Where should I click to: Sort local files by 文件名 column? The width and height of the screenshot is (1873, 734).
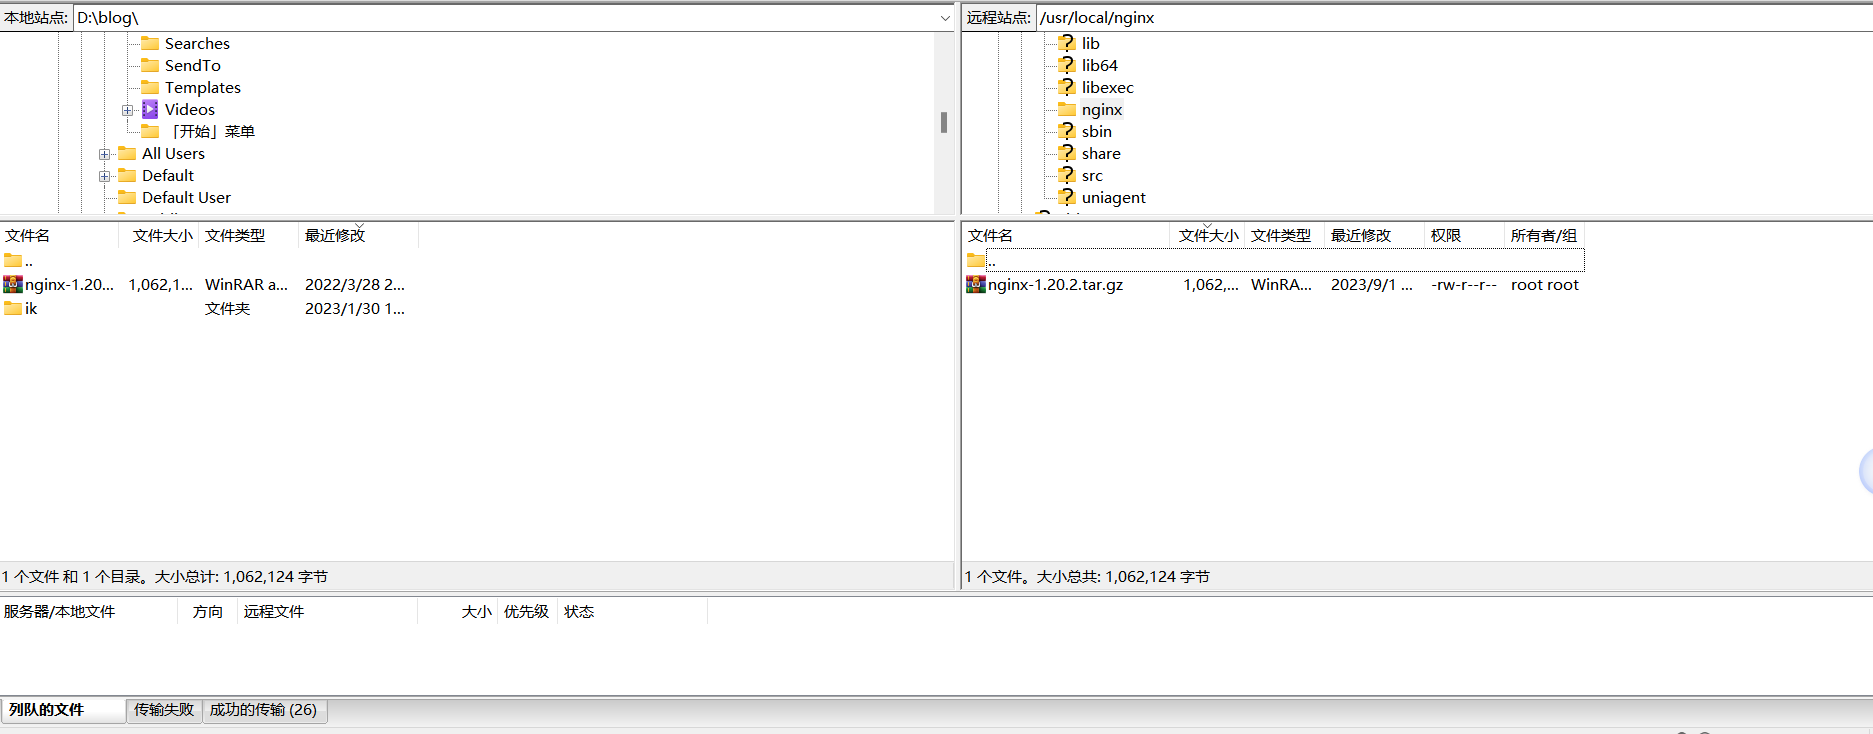click(x=59, y=236)
